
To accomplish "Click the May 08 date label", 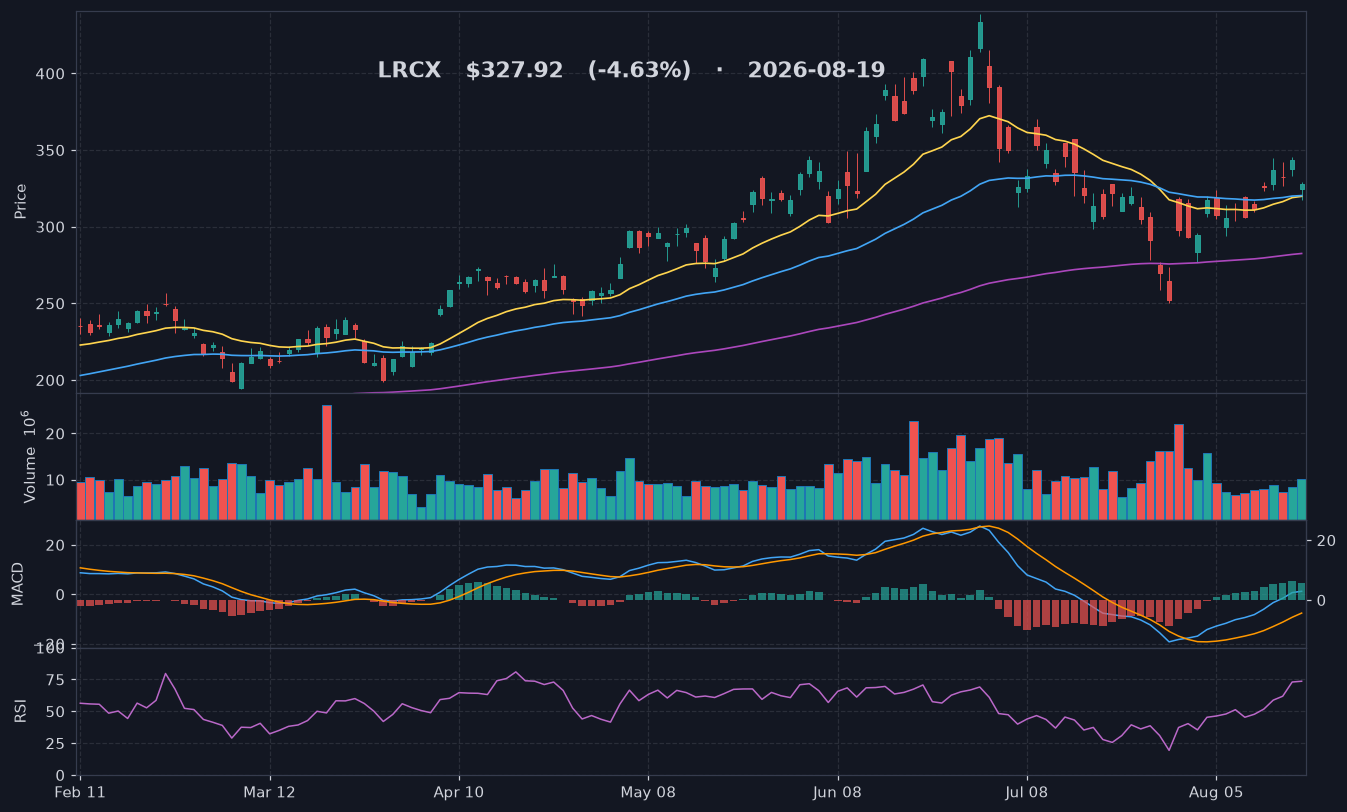I will [648, 791].
